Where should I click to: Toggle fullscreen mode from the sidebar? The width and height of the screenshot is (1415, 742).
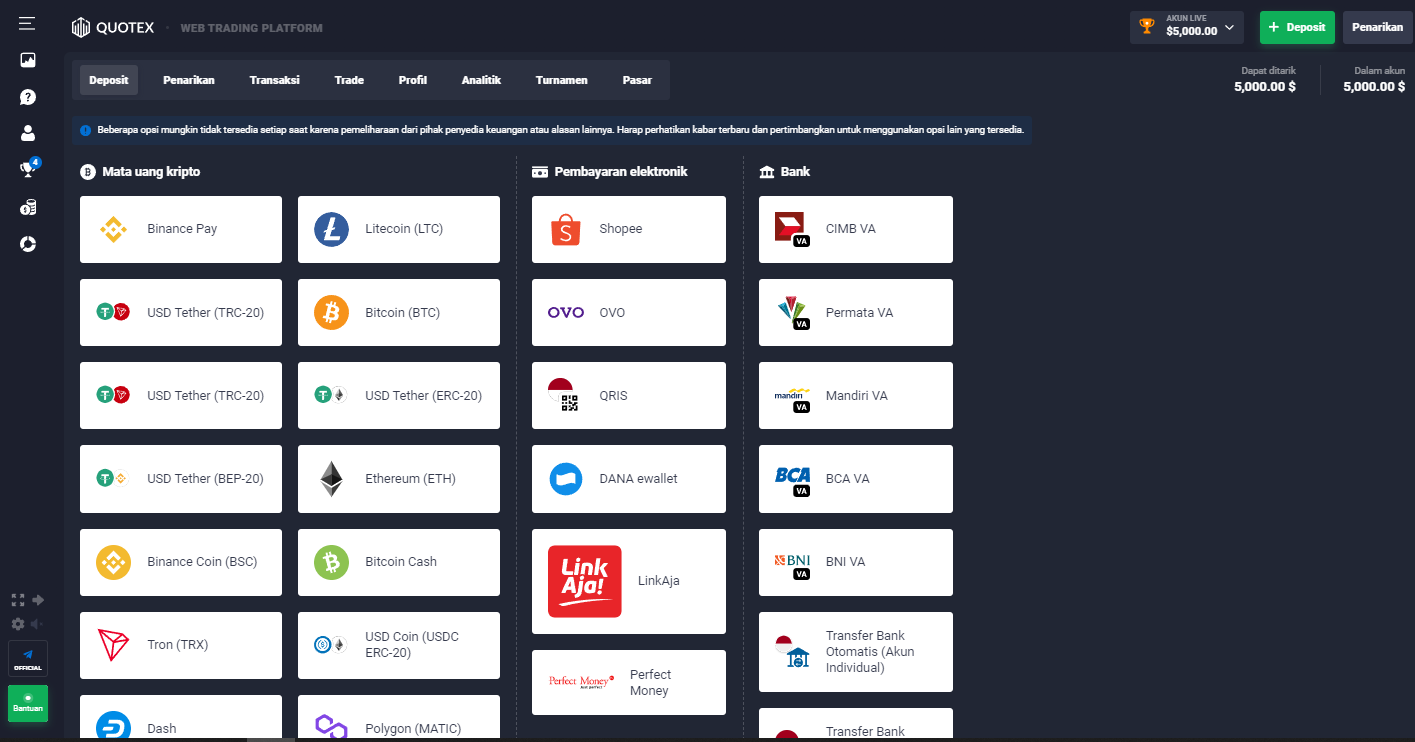(18, 600)
